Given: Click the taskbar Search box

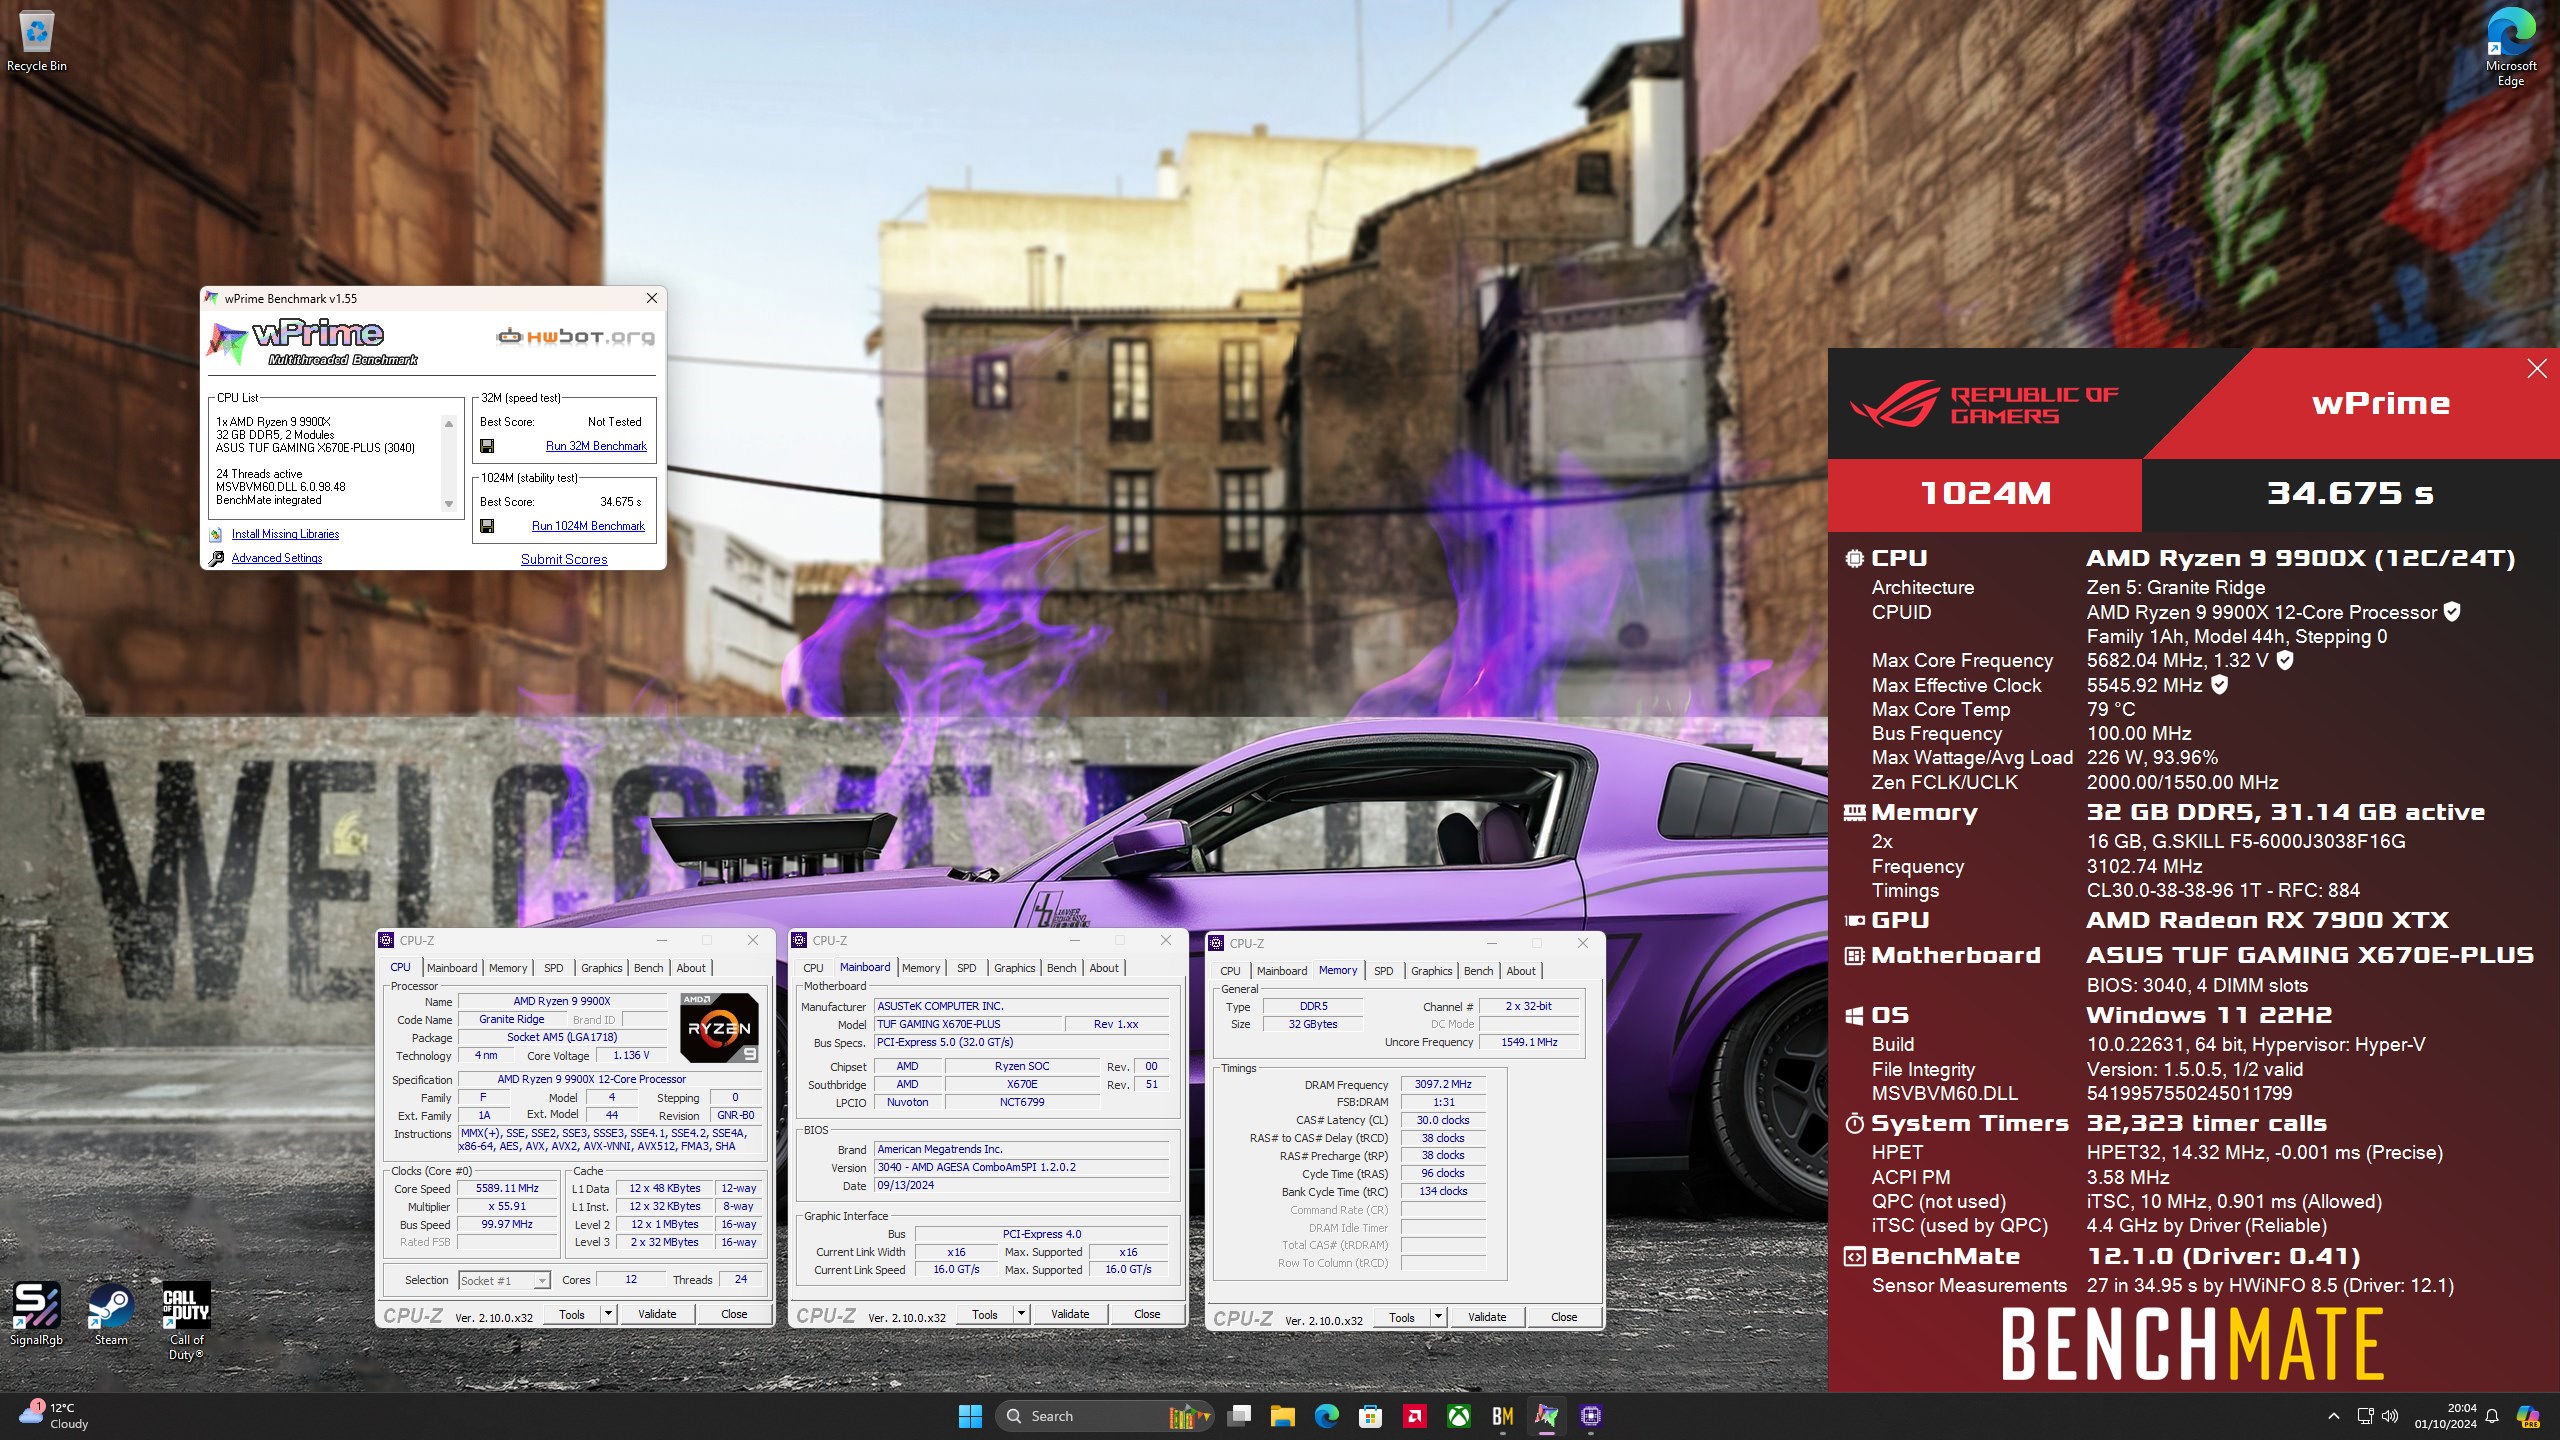Looking at the screenshot, I should coord(1104,1416).
